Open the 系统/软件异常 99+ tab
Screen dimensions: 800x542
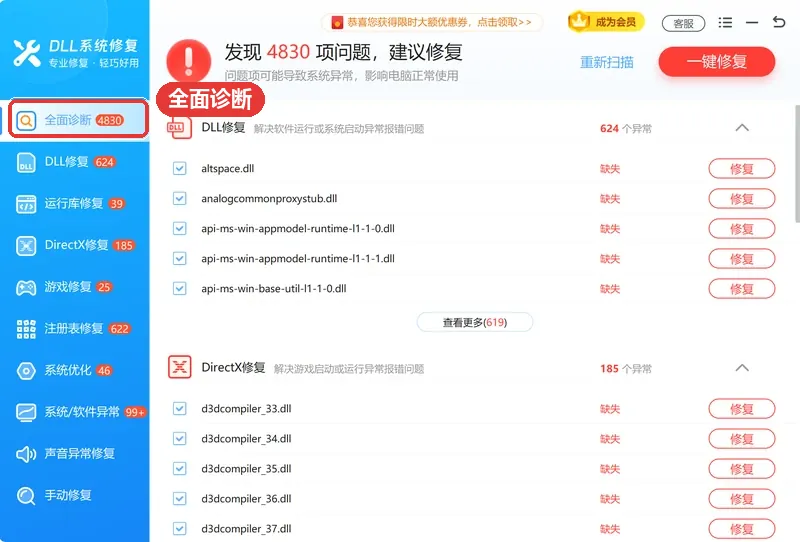pyautogui.click(x=74, y=412)
